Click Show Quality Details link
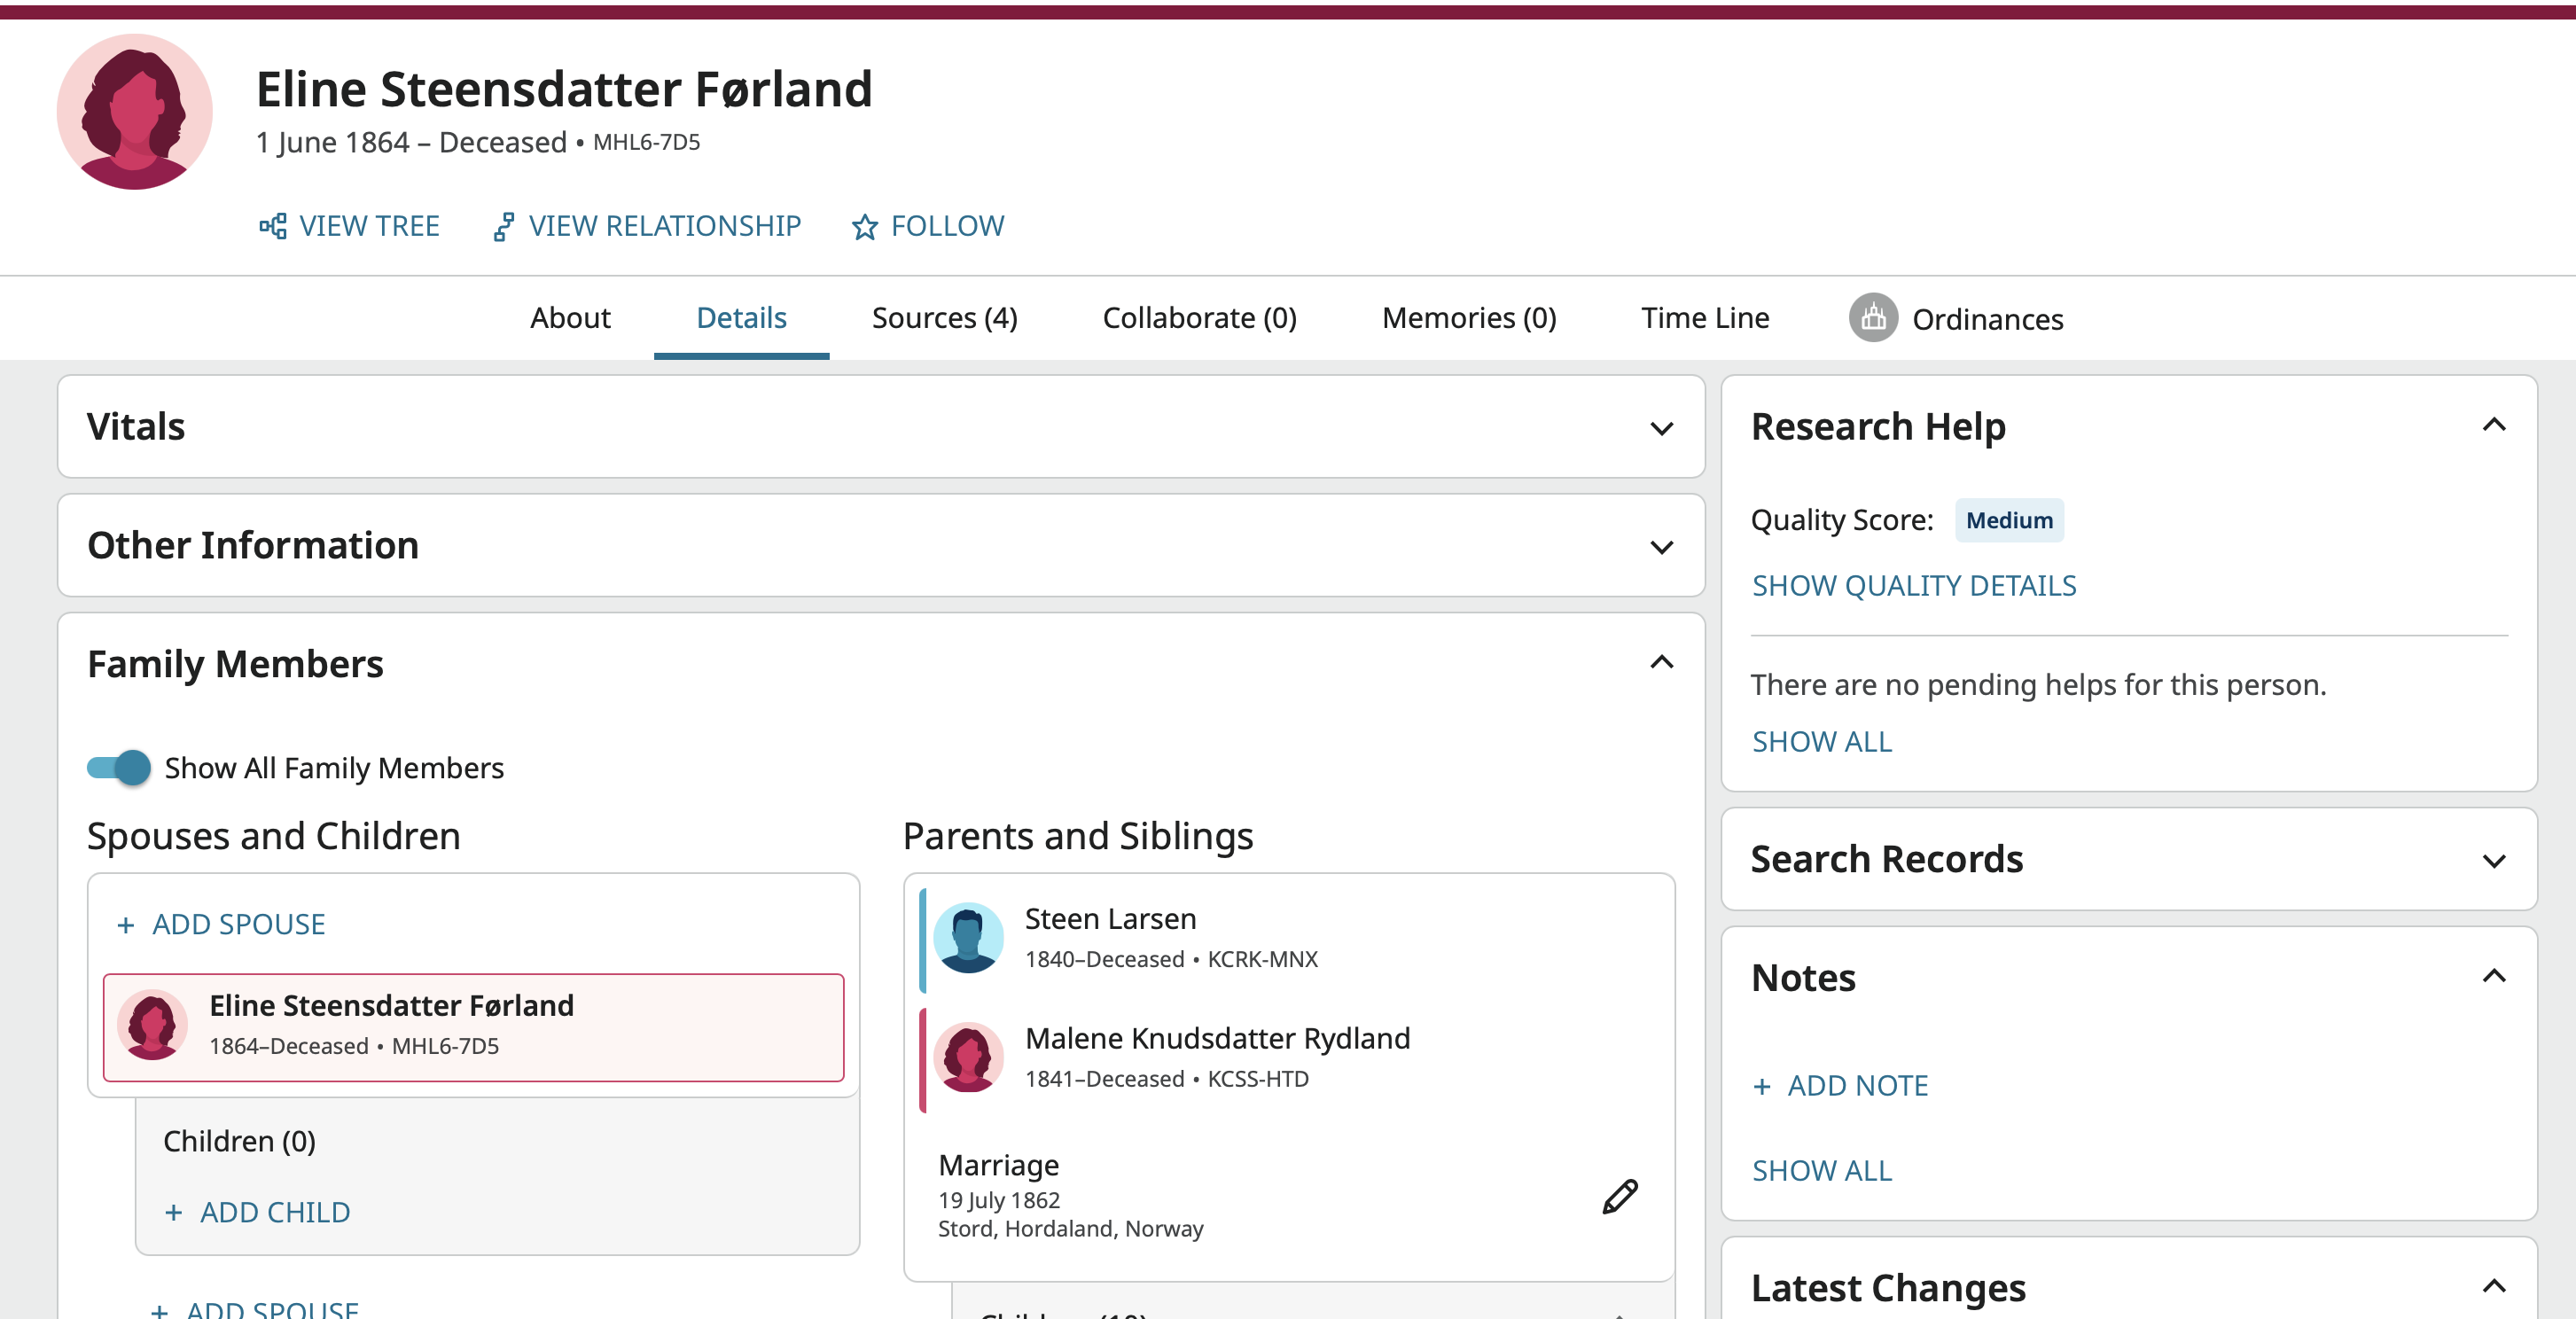Image resolution: width=2576 pixels, height=1319 pixels. [x=1913, y=585]
